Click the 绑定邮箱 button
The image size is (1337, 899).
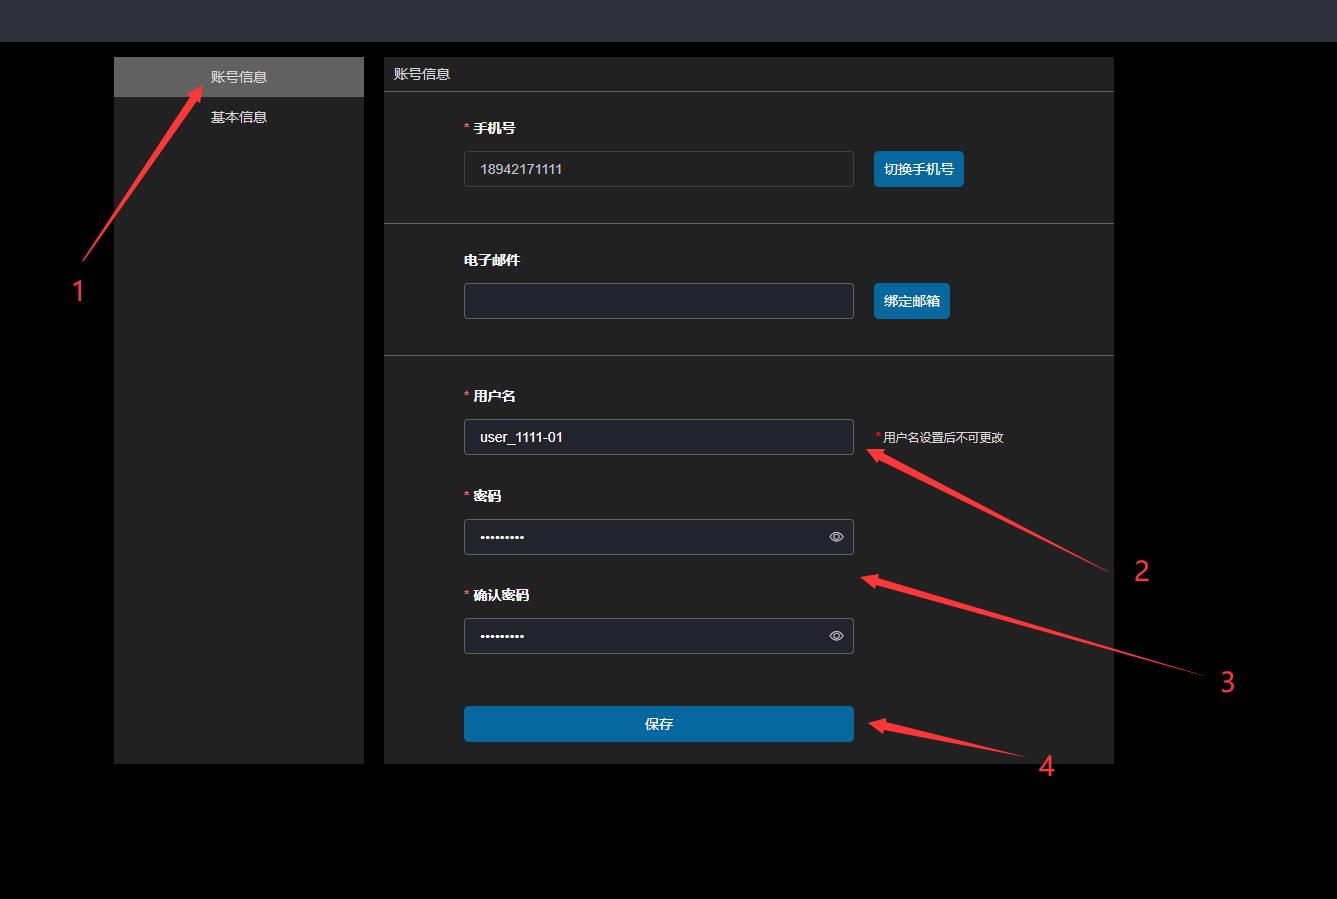point(912,301)
